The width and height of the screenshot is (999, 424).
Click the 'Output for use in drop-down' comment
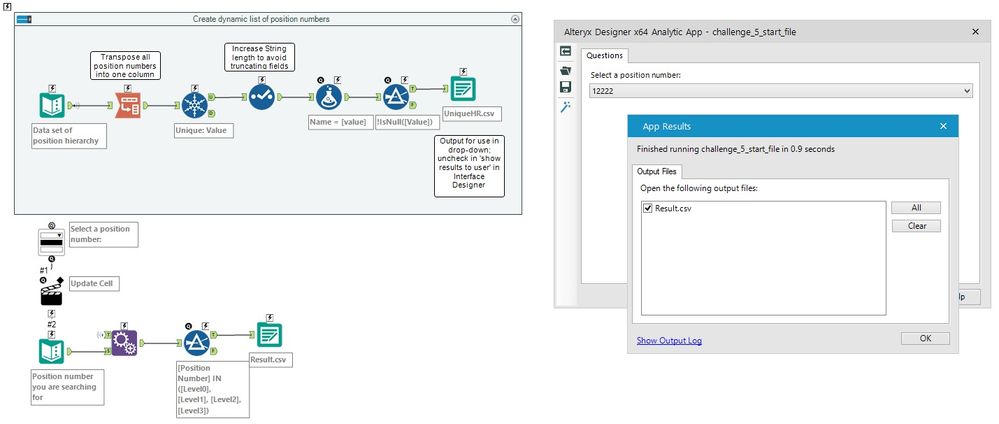470,165
